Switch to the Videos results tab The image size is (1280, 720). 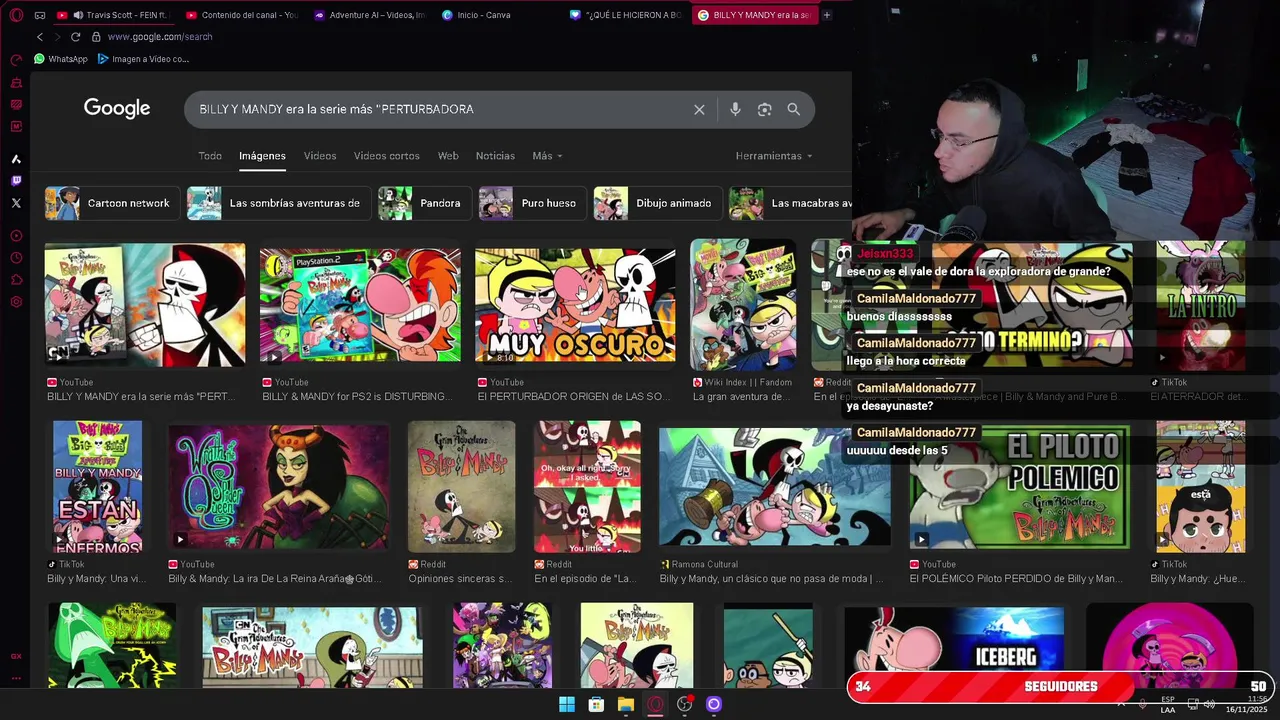coord(320,156)
